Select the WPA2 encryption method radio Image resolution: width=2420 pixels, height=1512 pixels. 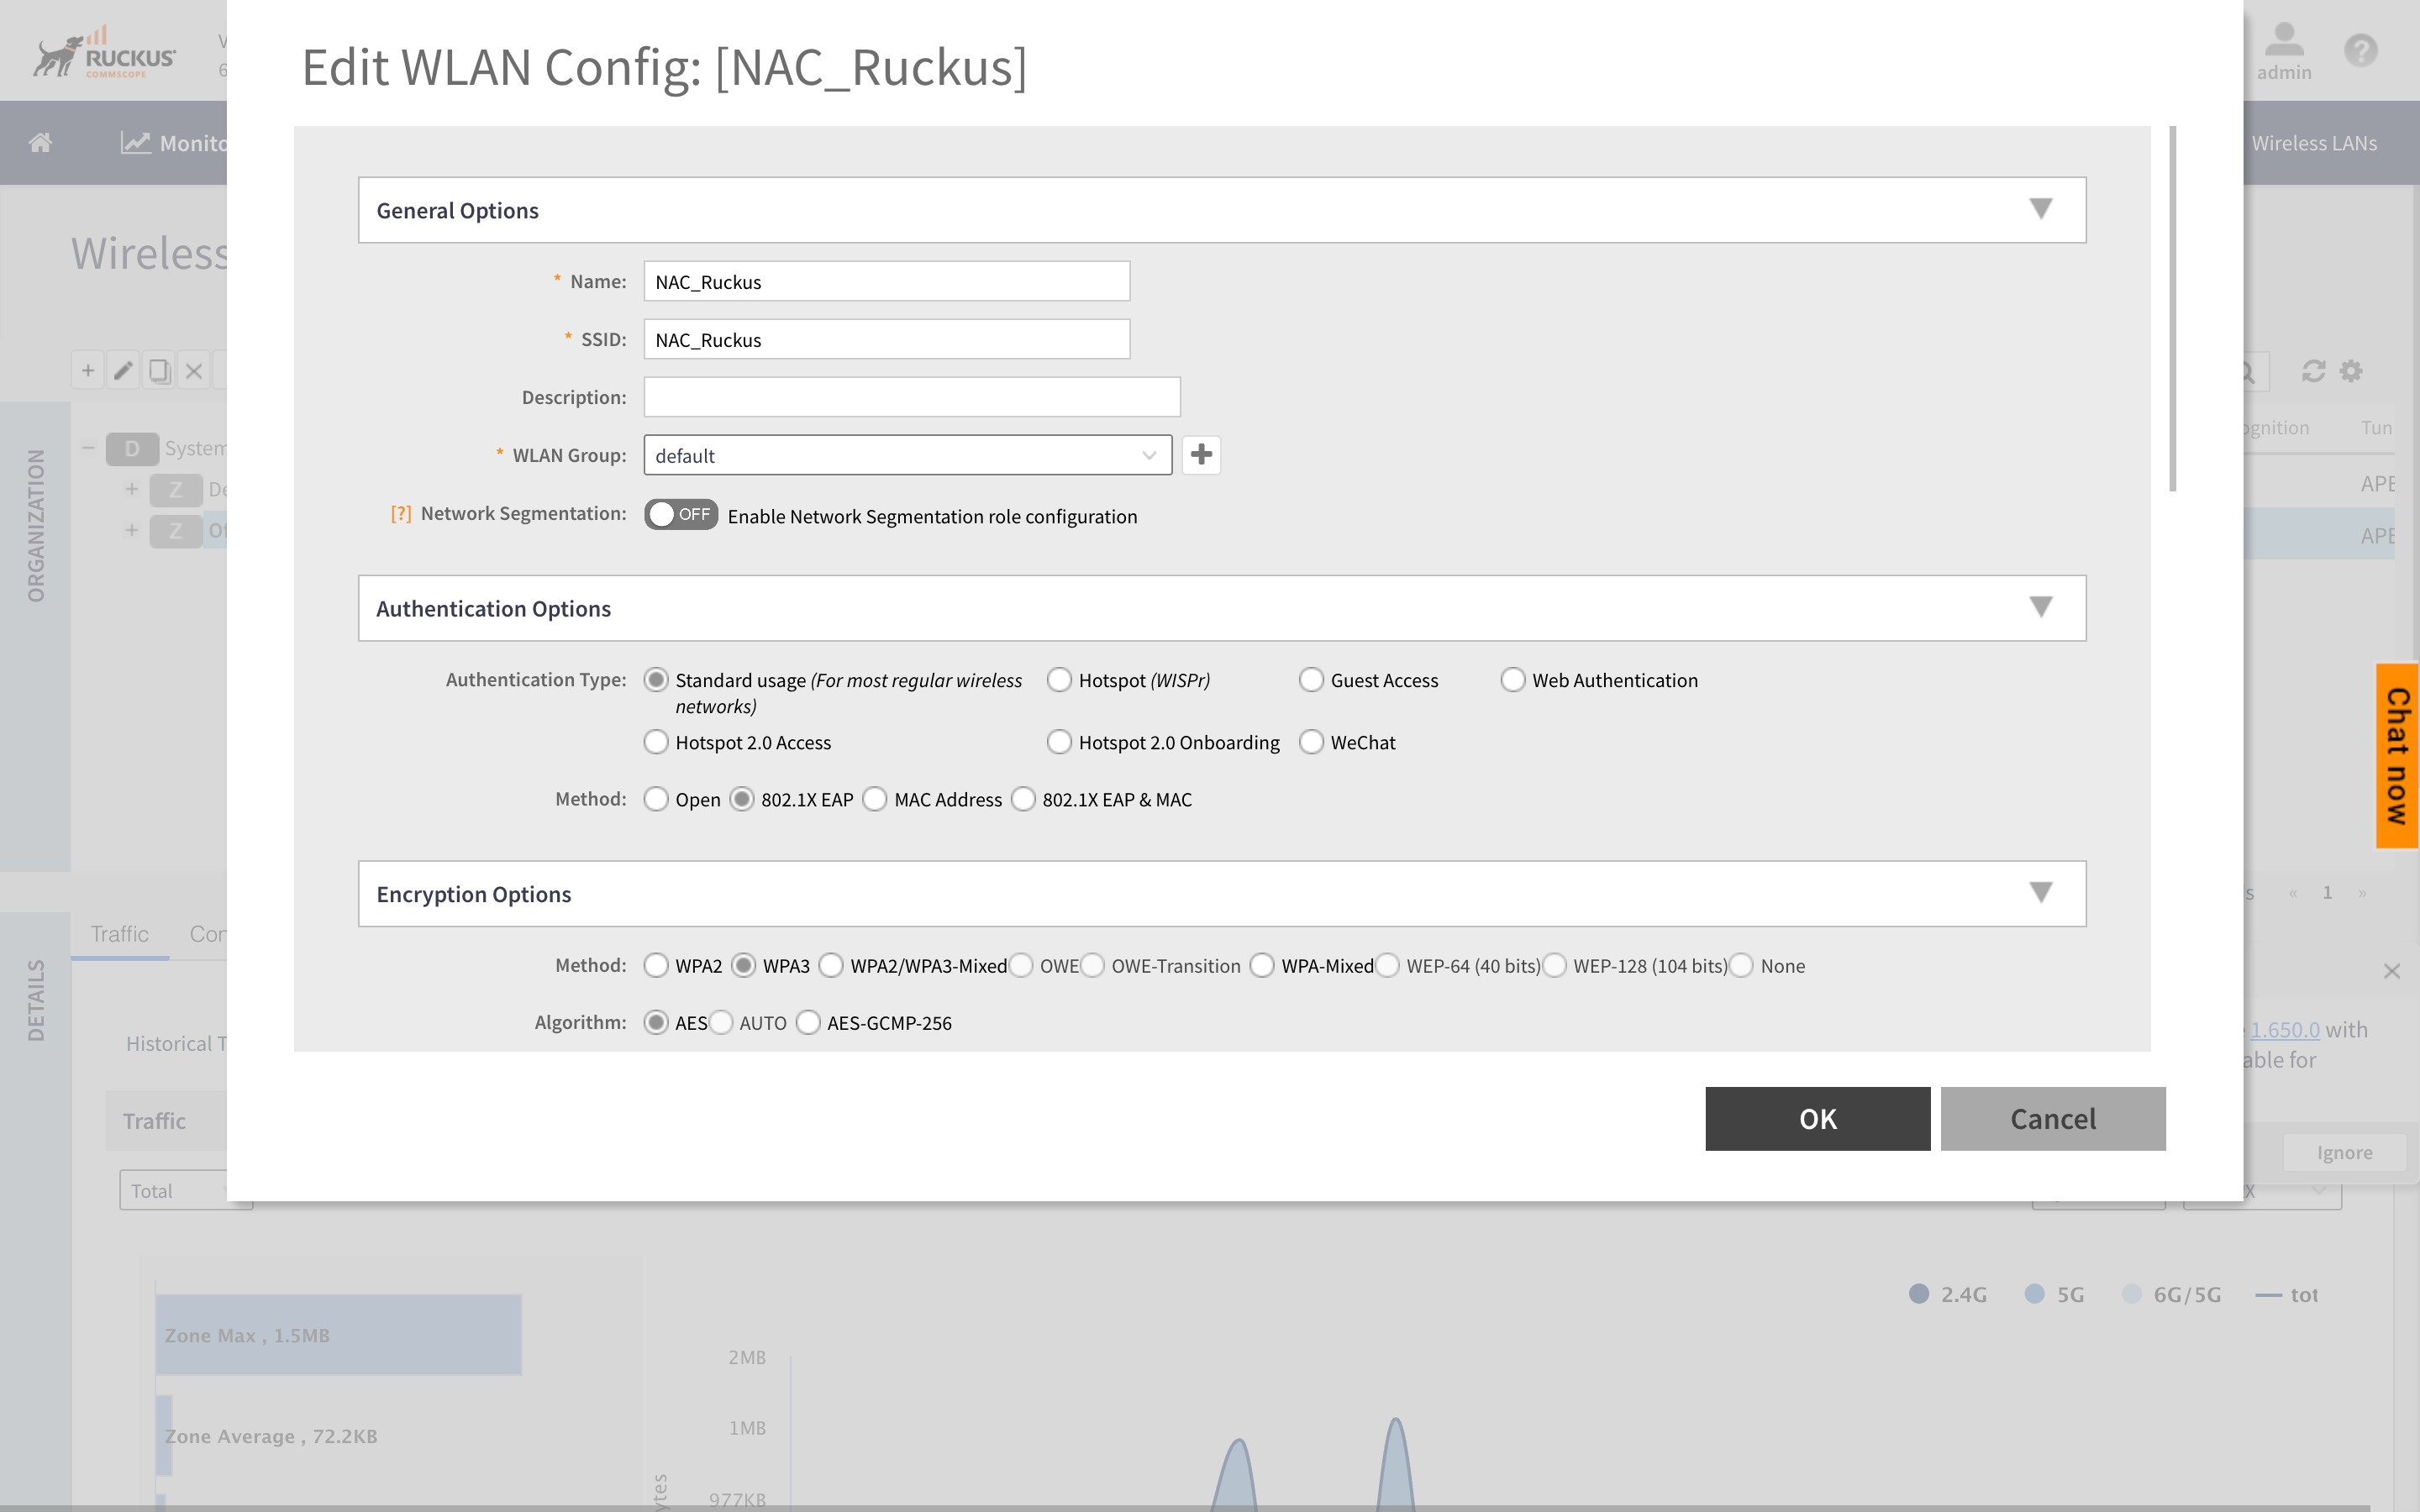[656, 965]
